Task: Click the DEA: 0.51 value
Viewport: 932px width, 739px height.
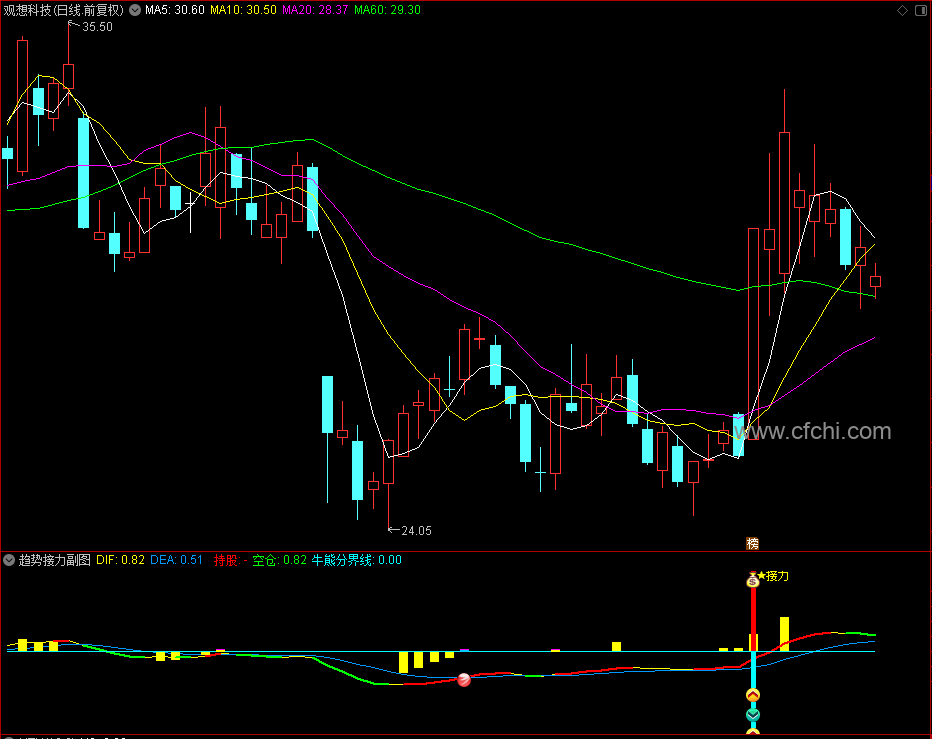Action: pos(177,560)
